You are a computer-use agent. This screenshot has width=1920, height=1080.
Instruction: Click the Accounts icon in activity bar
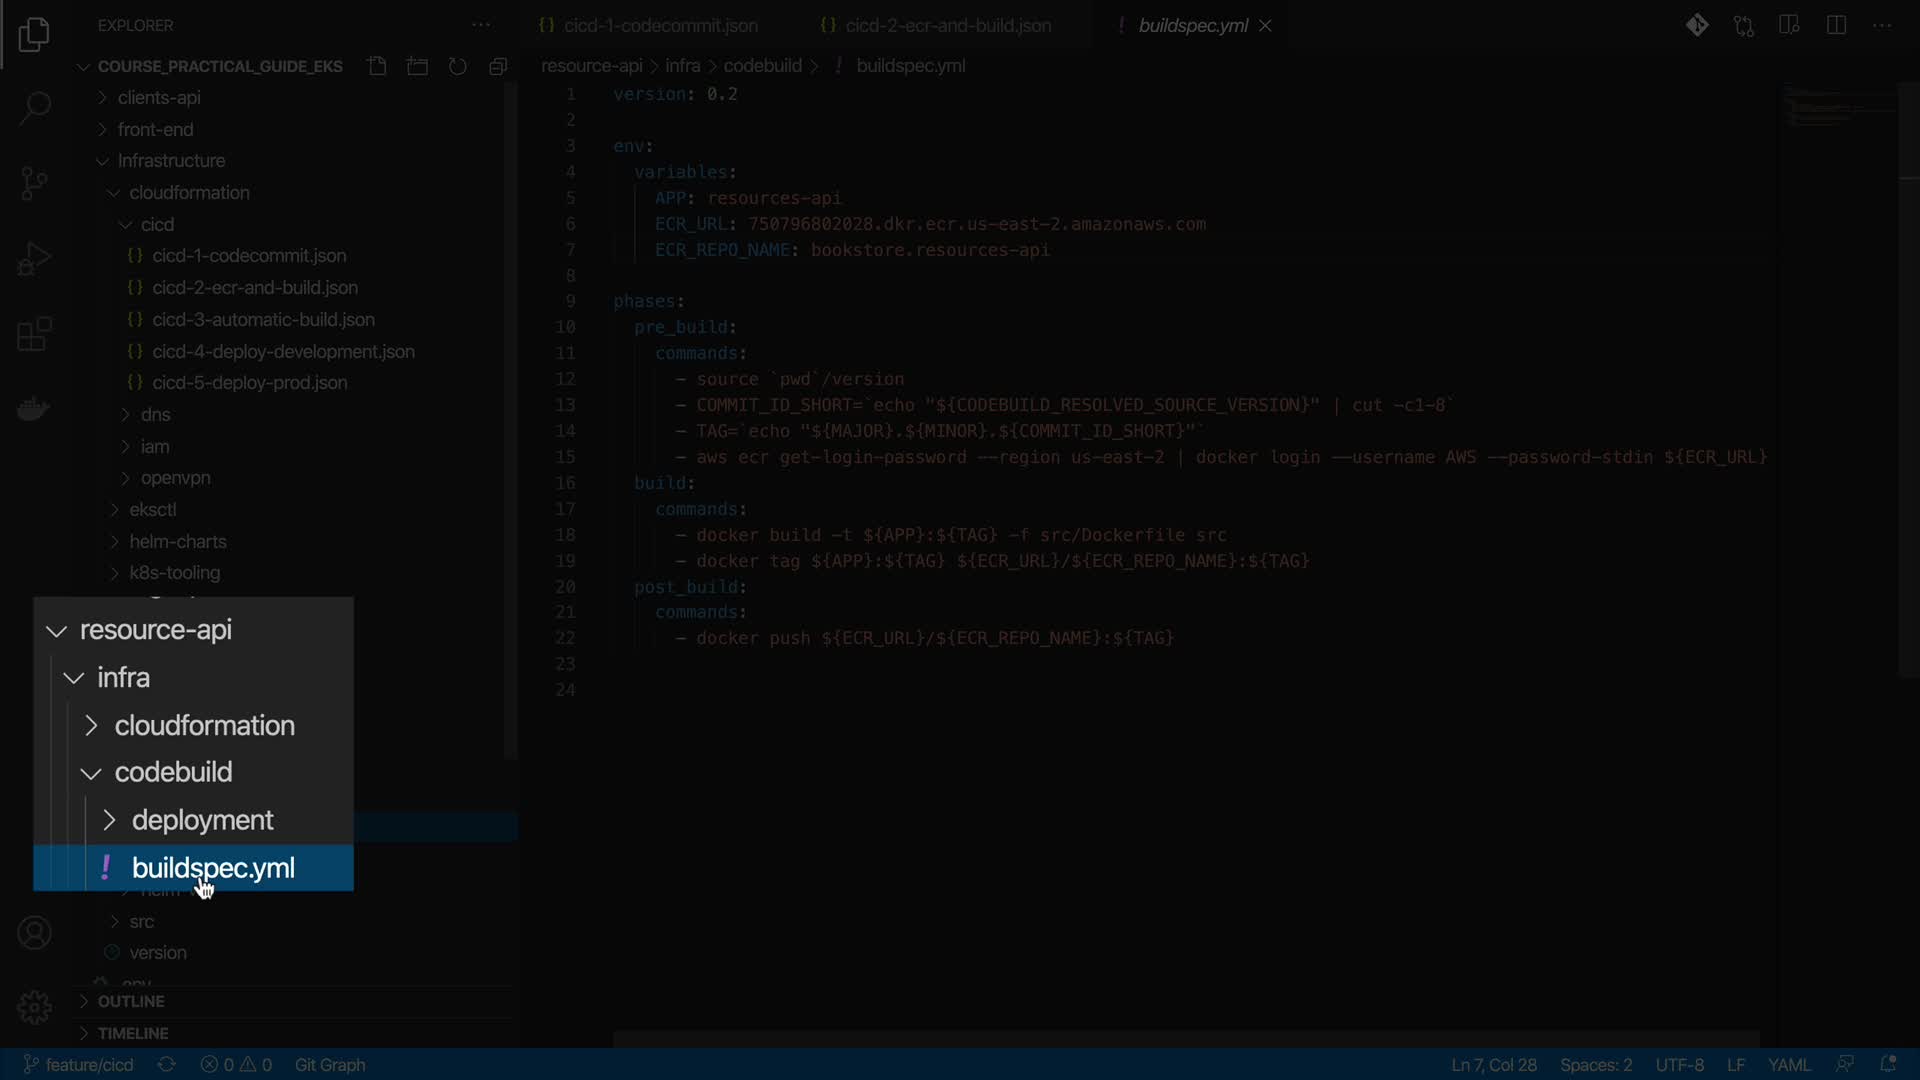(34, 933)
